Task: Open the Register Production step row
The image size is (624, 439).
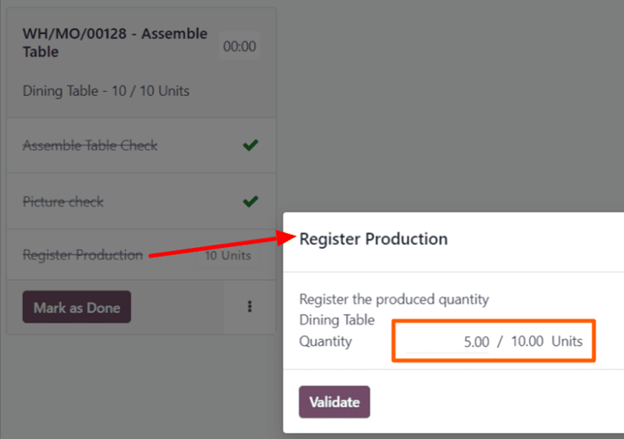Action: [83, 255]
